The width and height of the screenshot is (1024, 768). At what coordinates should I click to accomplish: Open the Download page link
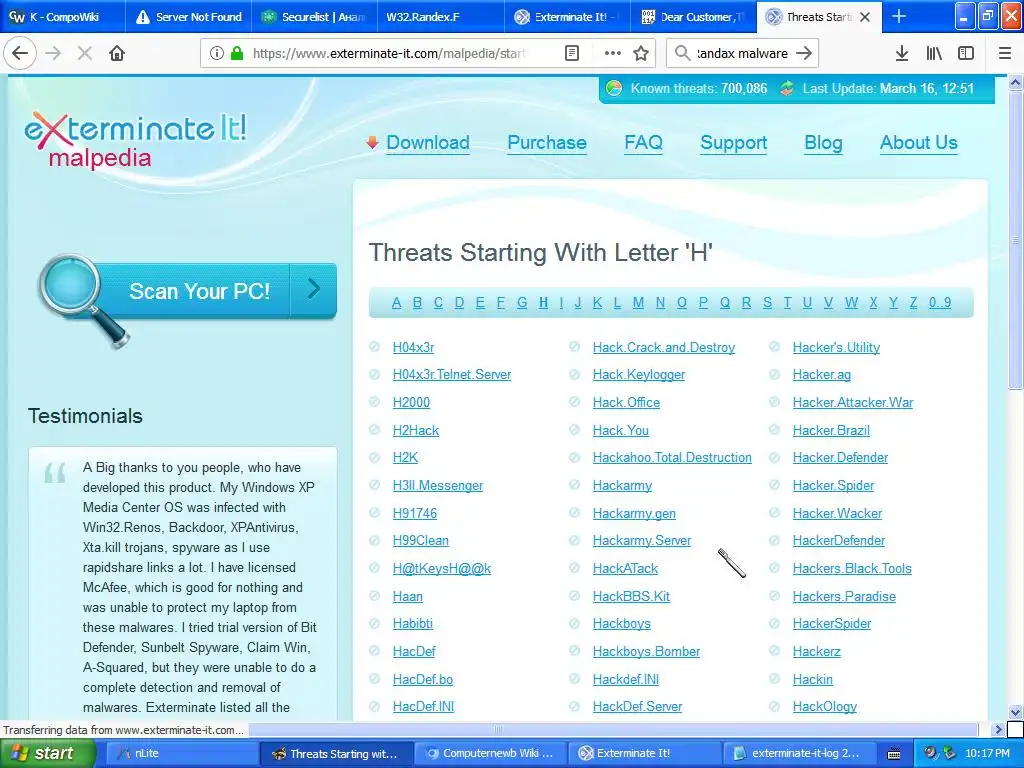point(428,142)
